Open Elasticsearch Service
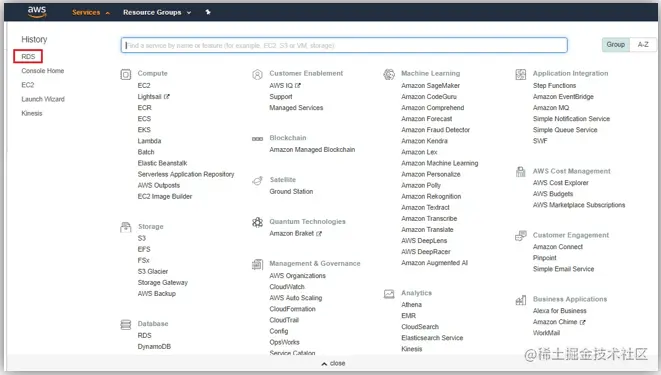 pos(432,338)
